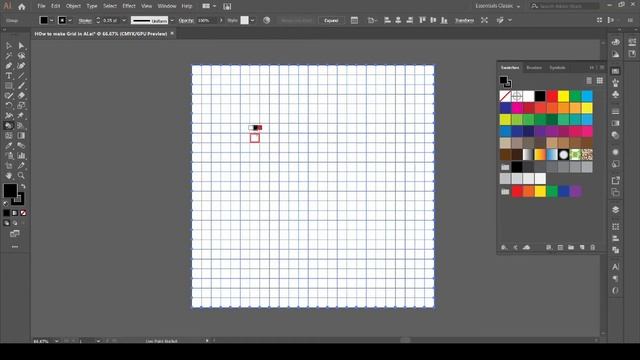
Task: Select the Gradient tool
Action: [21, 136]
